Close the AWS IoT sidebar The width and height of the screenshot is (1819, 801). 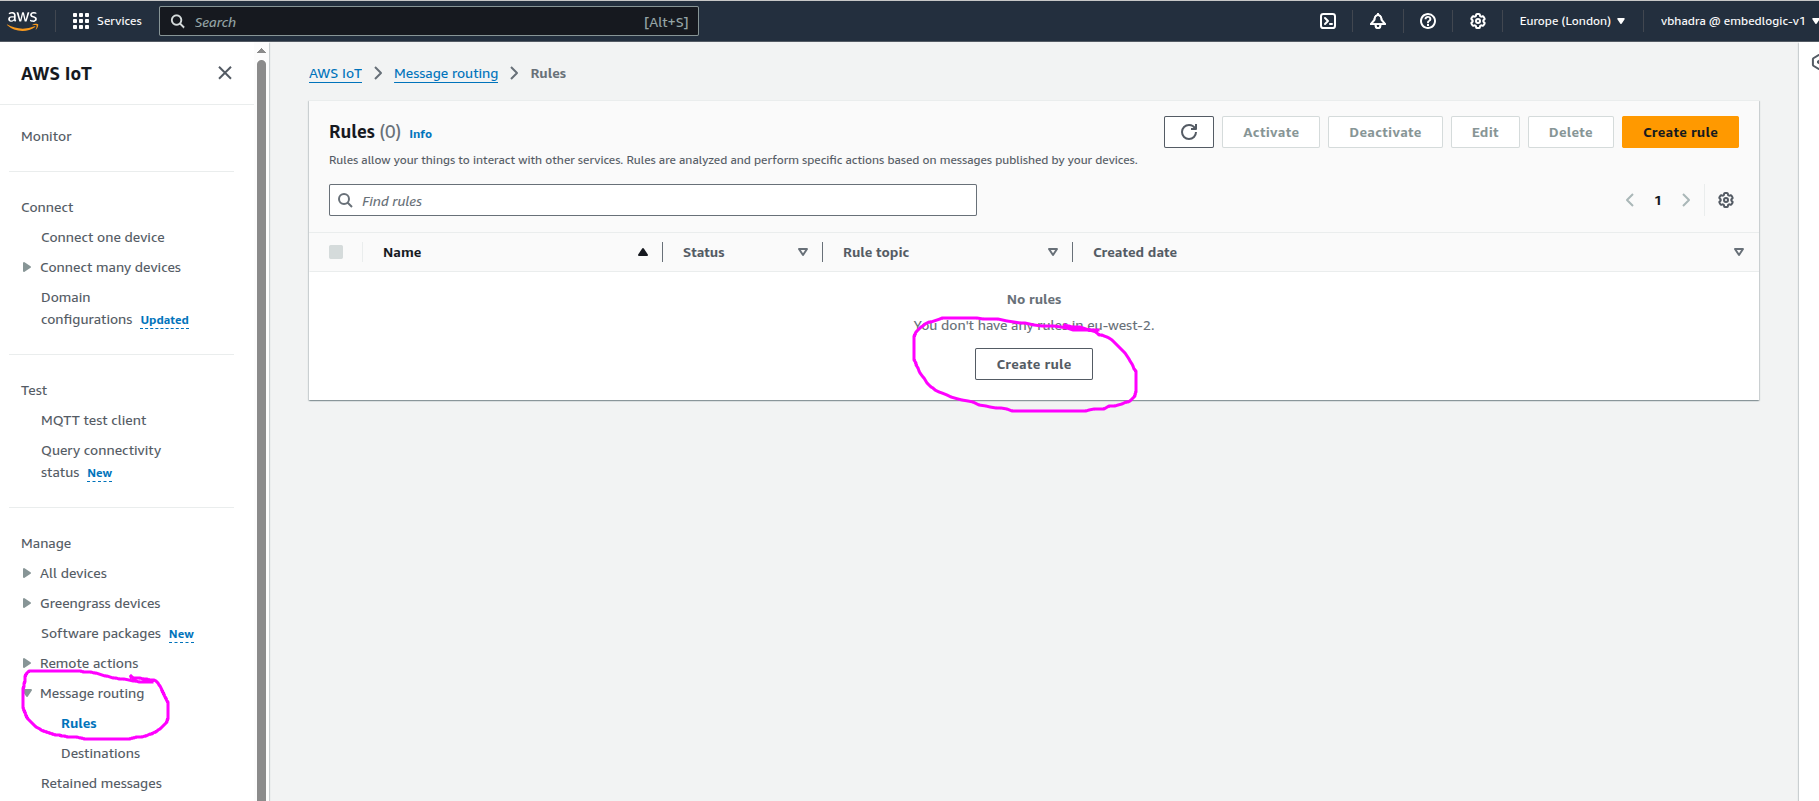(x=225, y=73)
